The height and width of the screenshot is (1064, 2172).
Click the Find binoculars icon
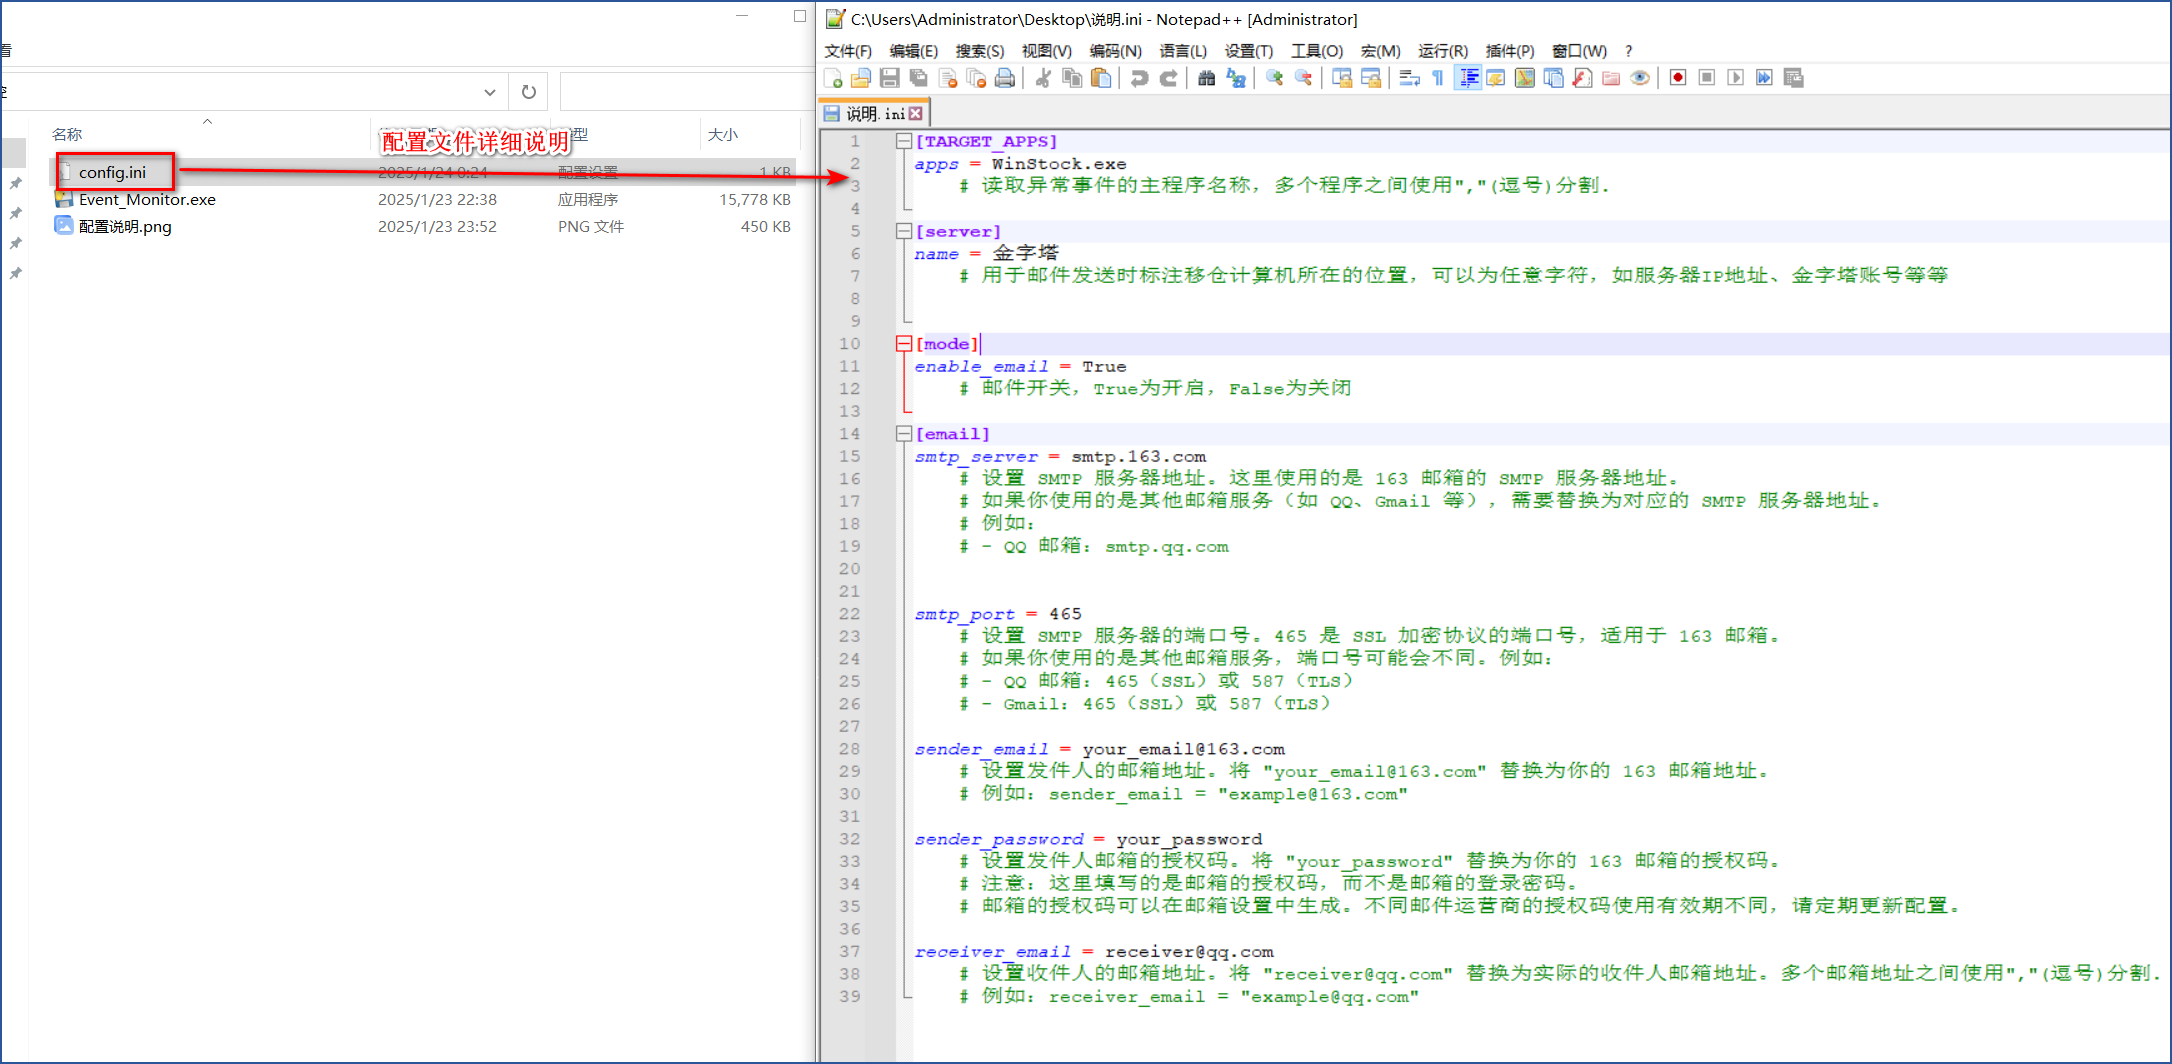(x=1206, y=78)
